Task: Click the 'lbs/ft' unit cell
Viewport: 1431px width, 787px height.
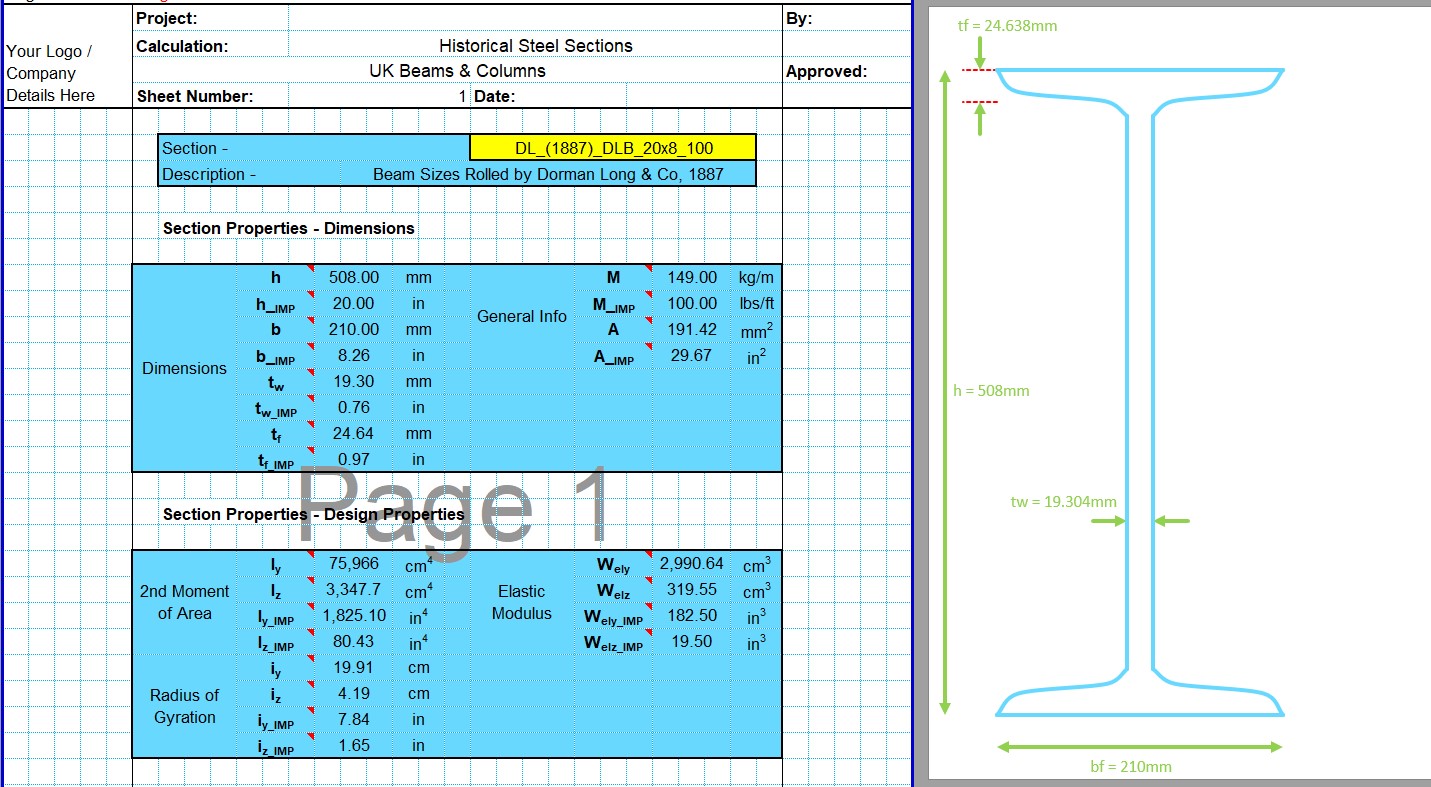Action: click(757, 303)
